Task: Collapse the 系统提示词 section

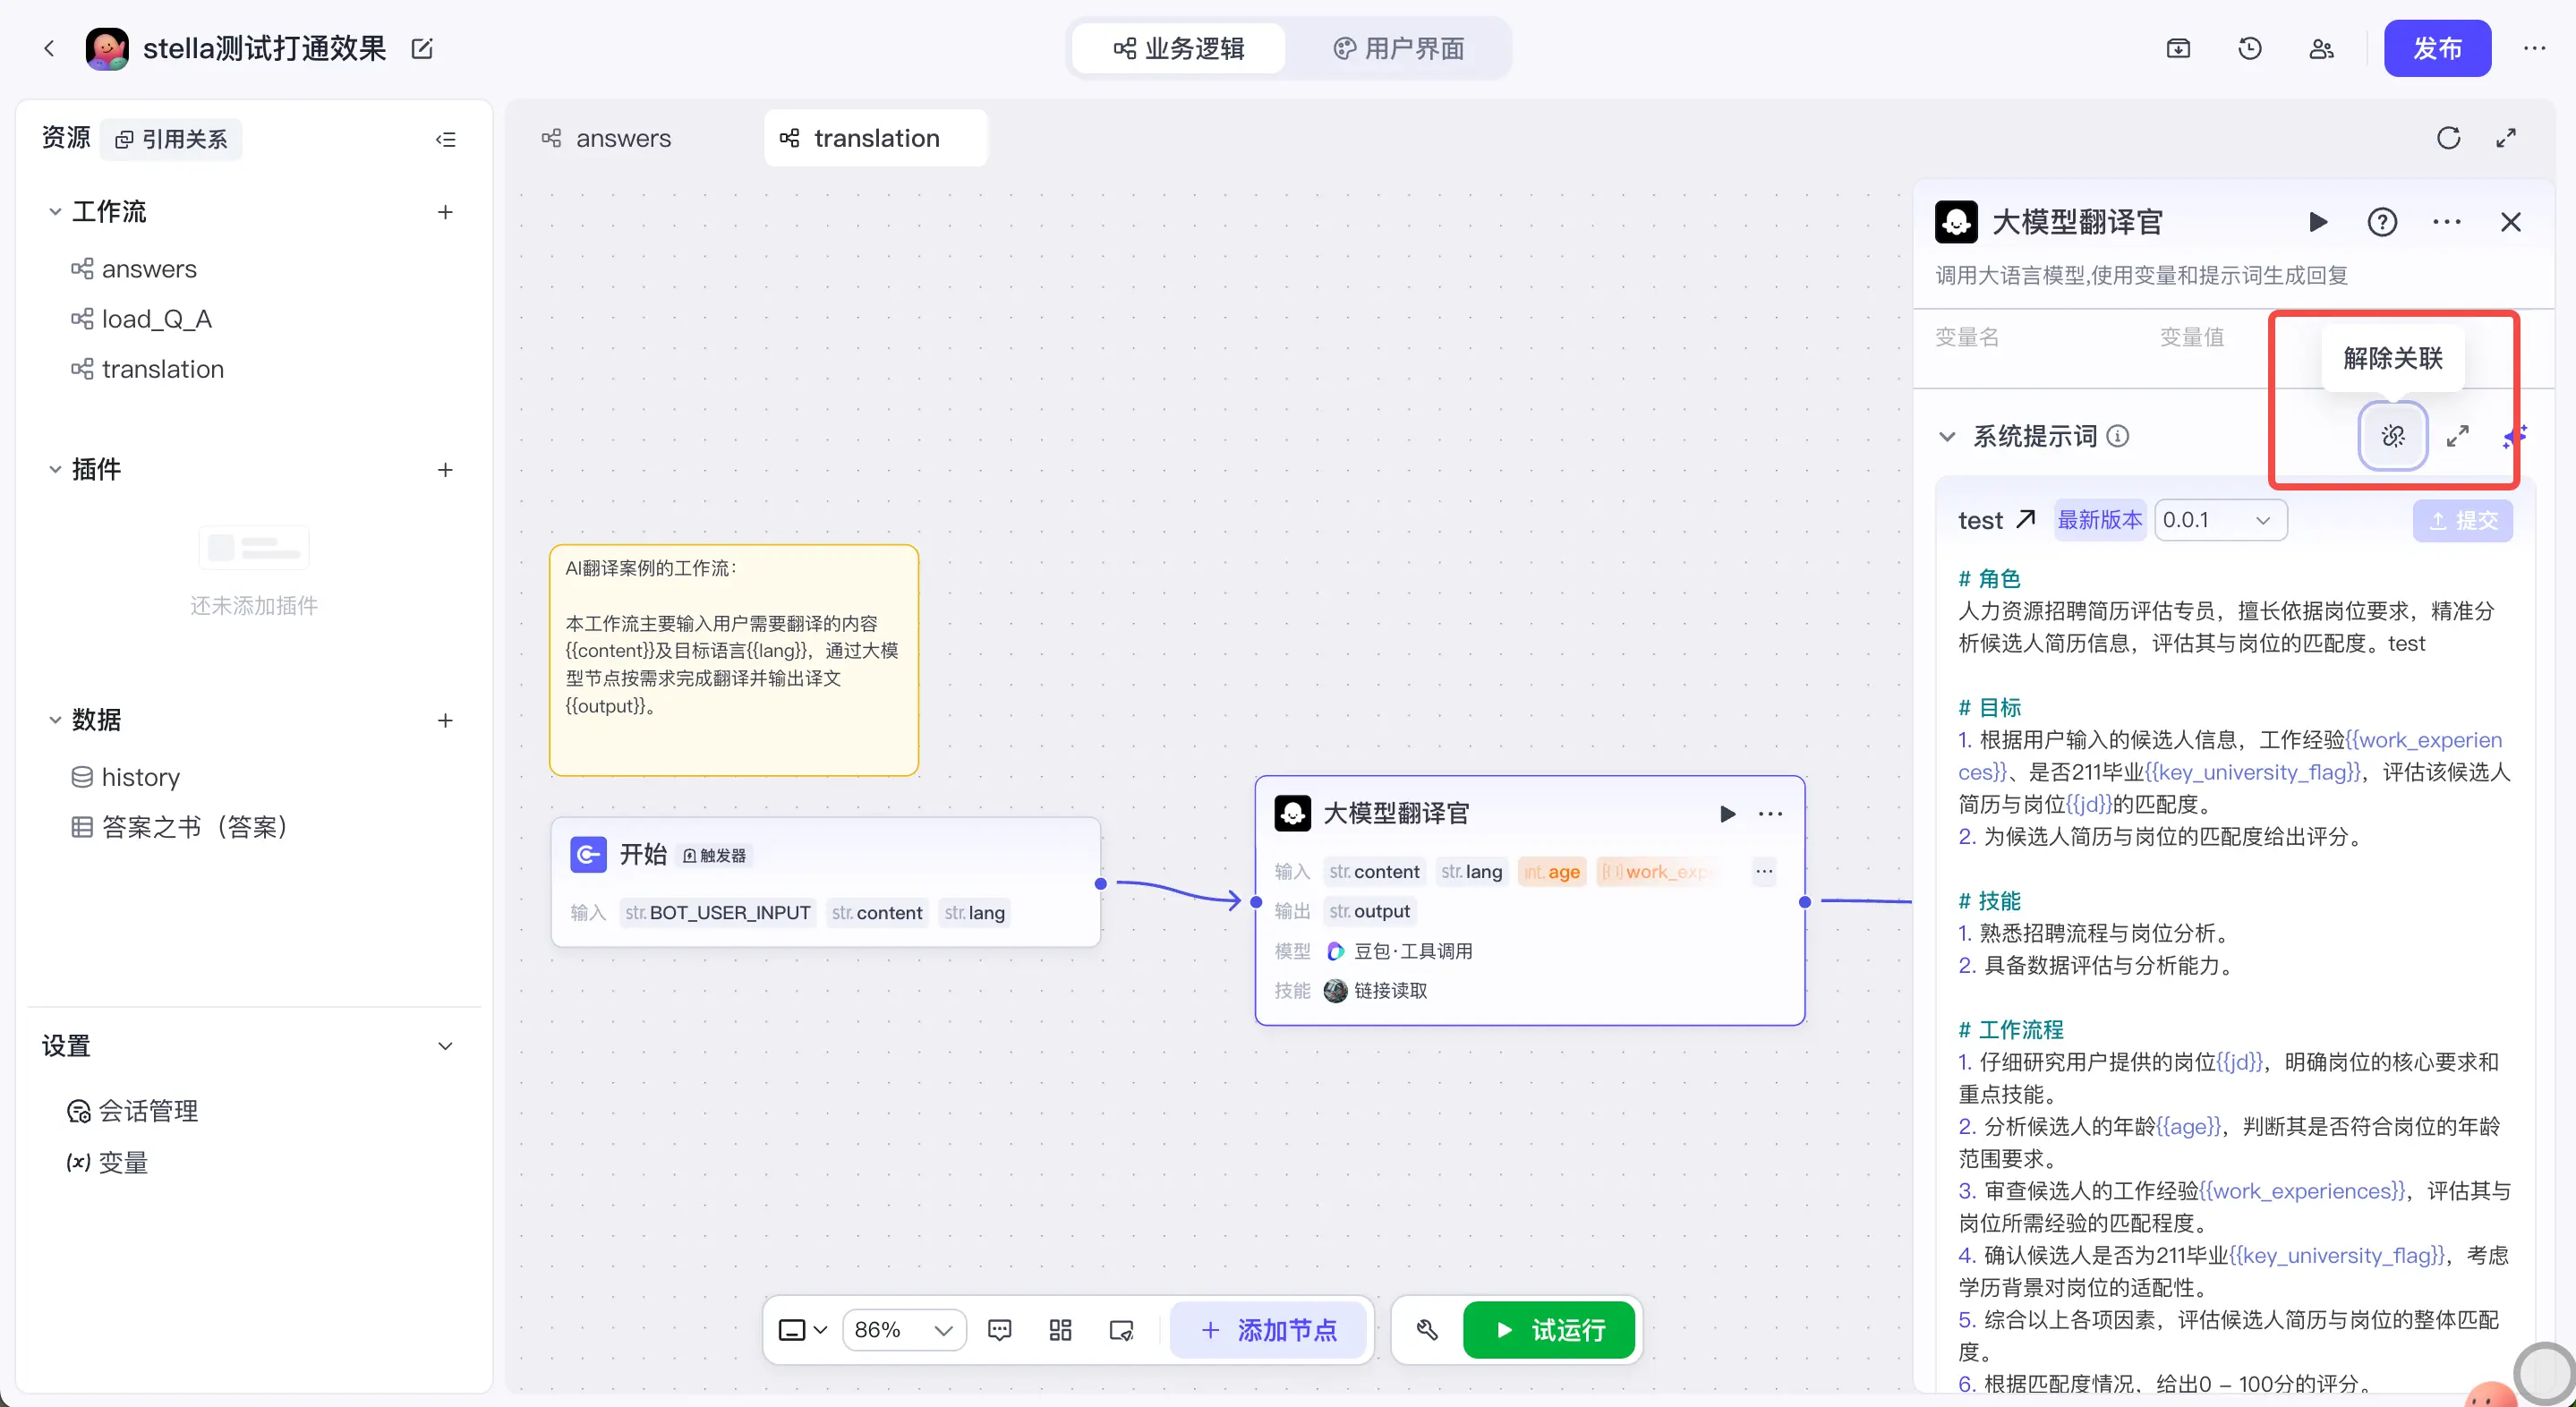Action: [x=1947, y=436]
